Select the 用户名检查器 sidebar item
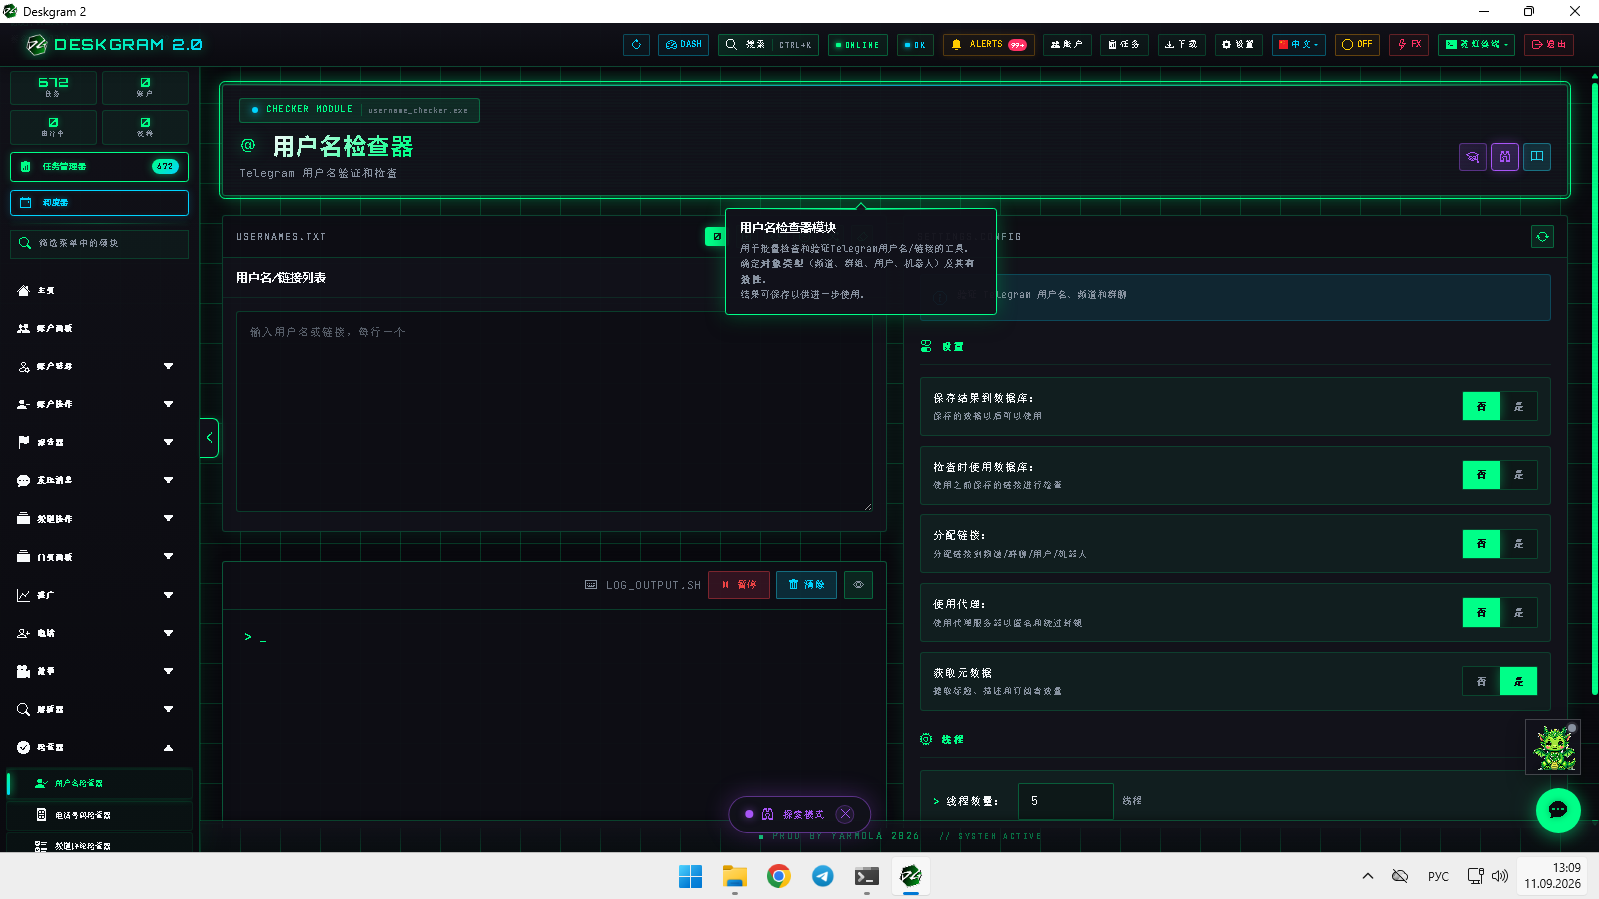The width and height of the screenshot is (1599, 899). click(99, 783)
